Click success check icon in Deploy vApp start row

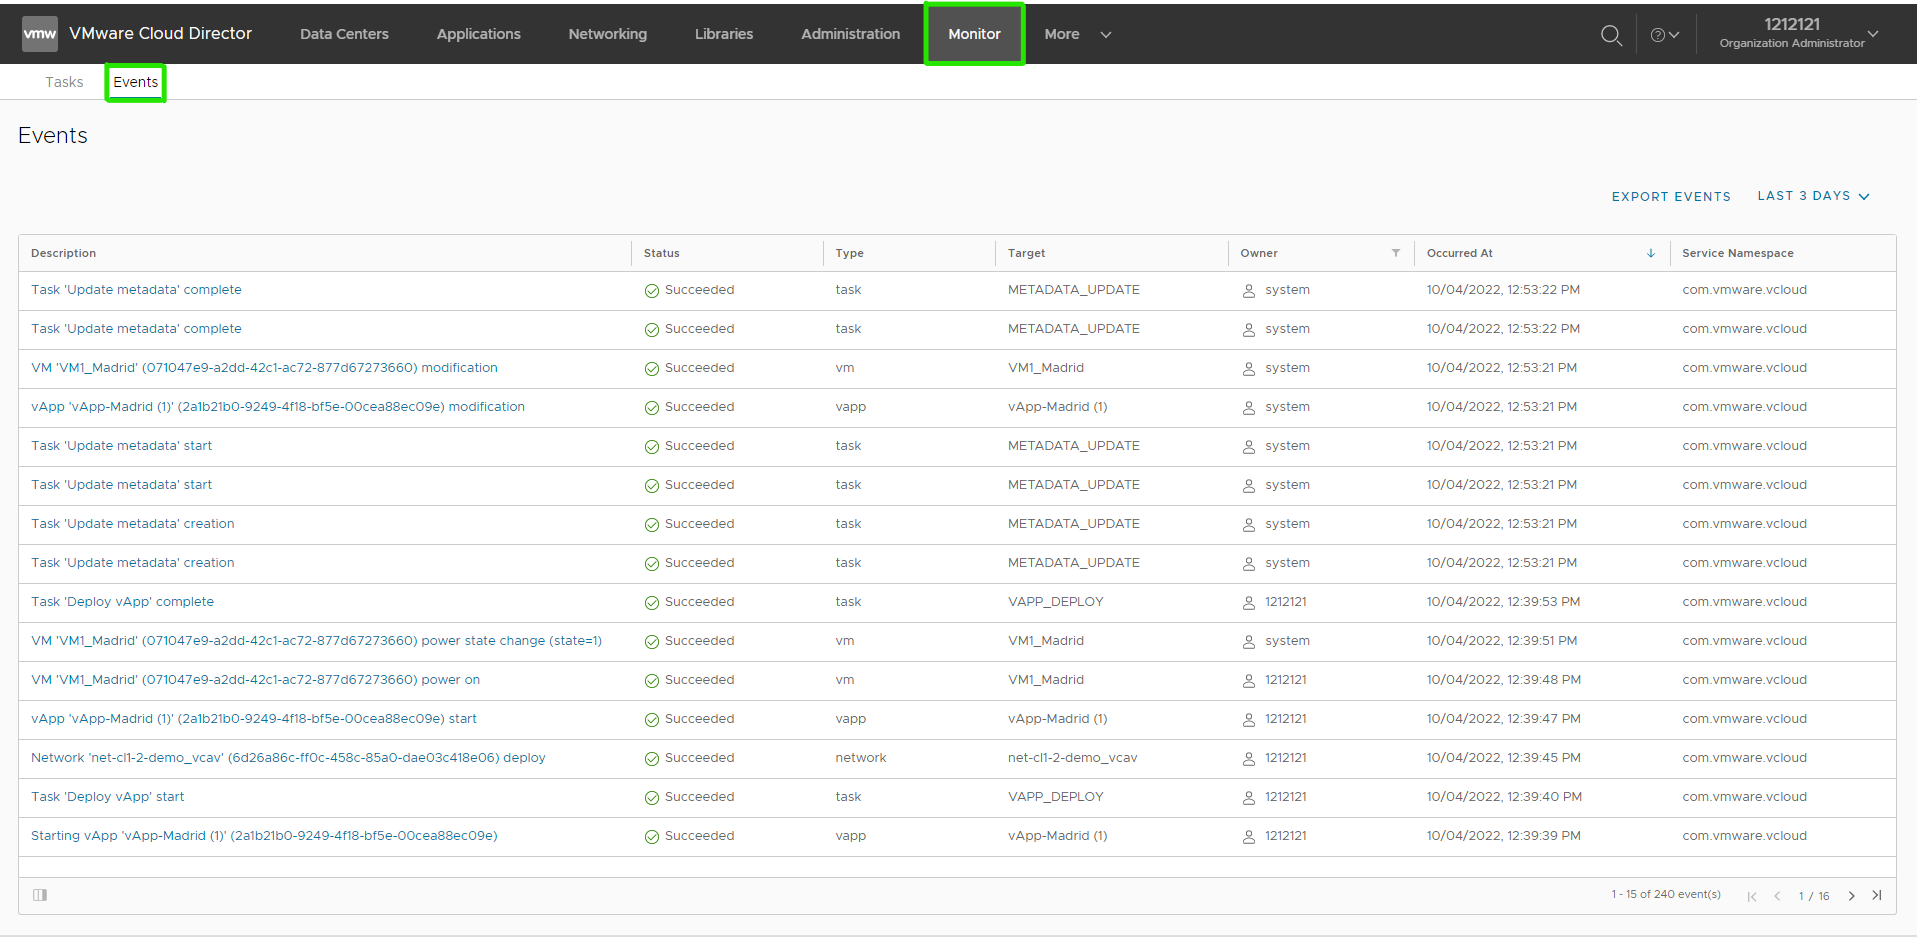[x=652, y=798]
